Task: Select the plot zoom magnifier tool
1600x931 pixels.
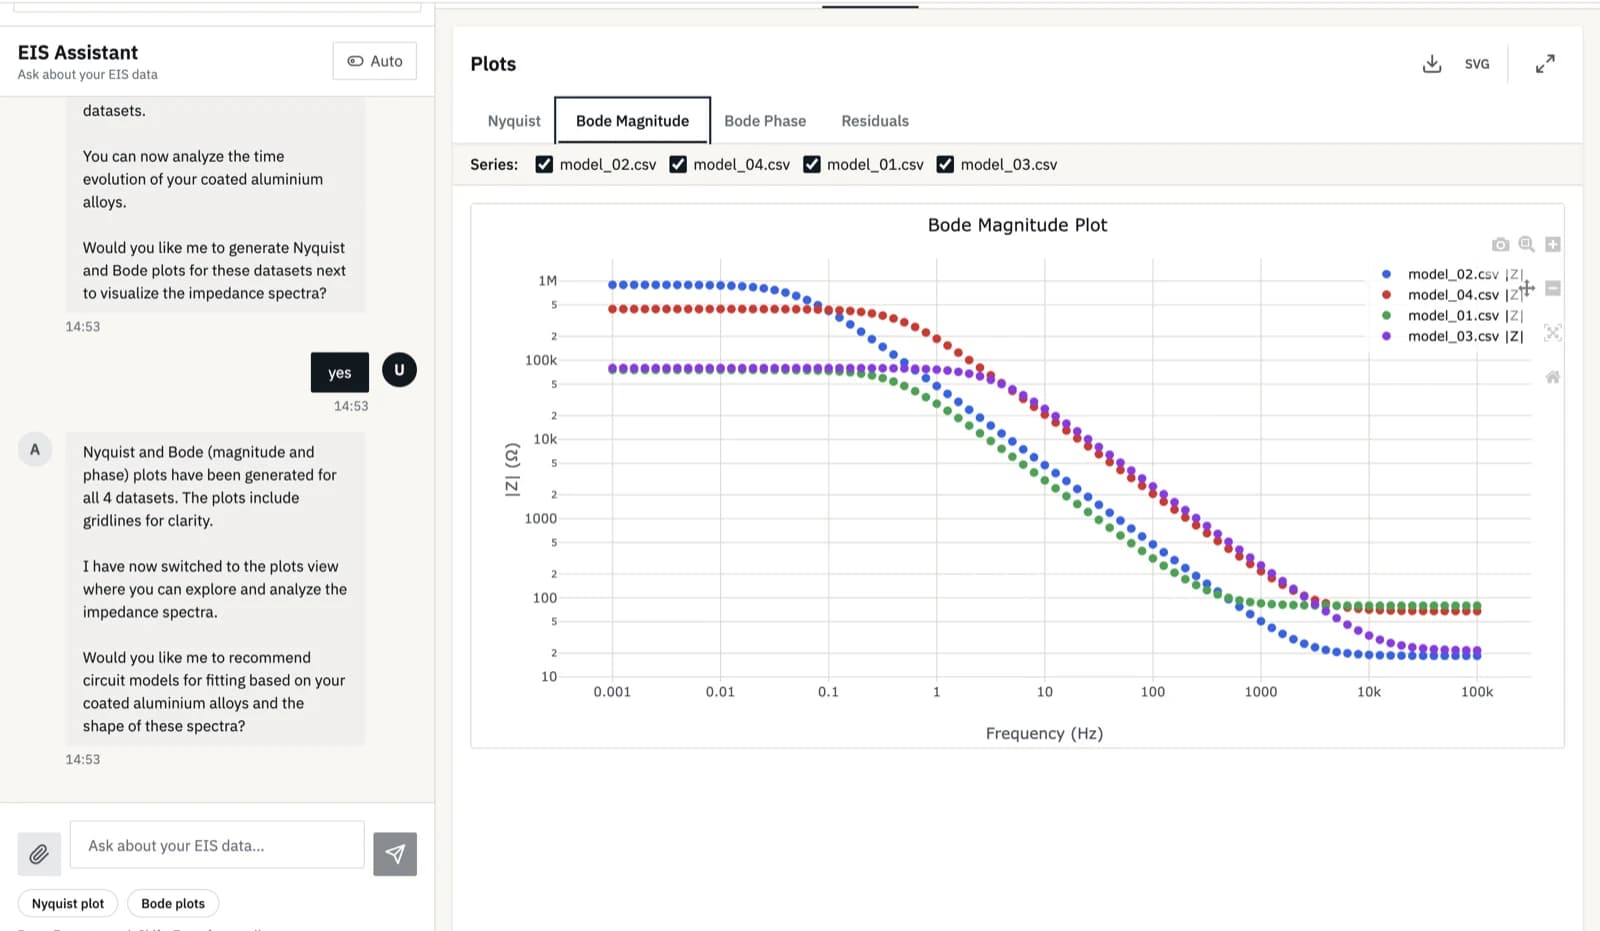Action: coord(1526,245)
